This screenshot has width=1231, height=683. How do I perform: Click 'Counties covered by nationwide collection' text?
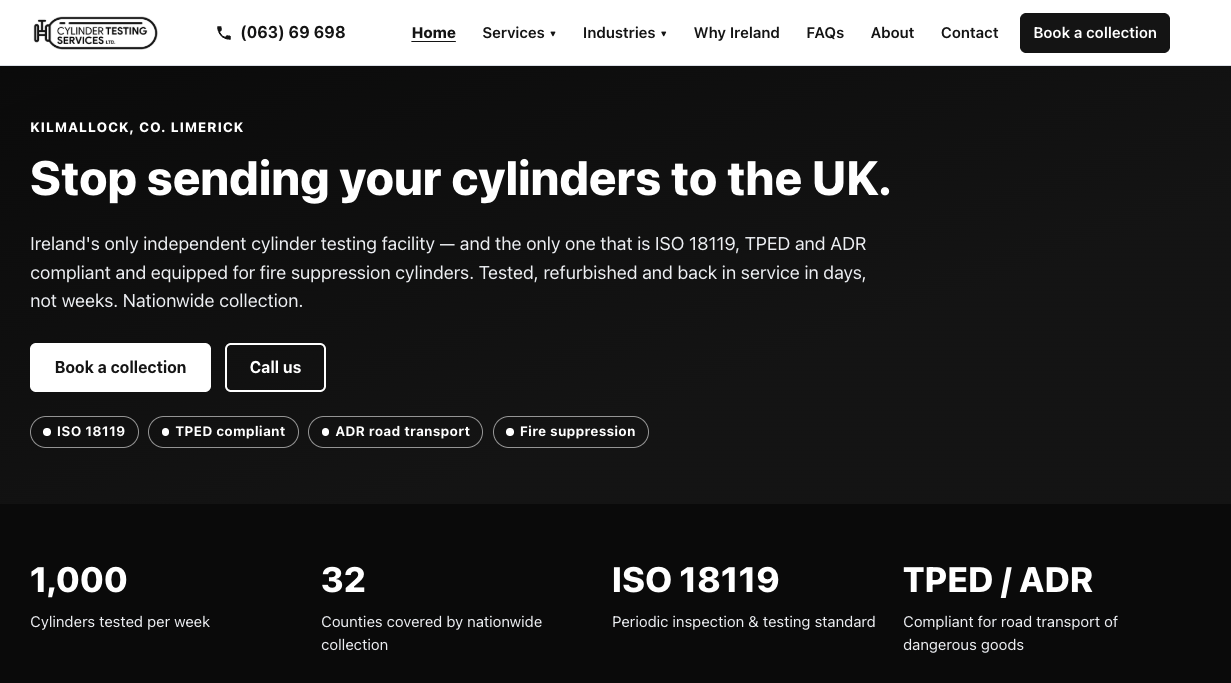pyautogui.click(x=432, y=633)
